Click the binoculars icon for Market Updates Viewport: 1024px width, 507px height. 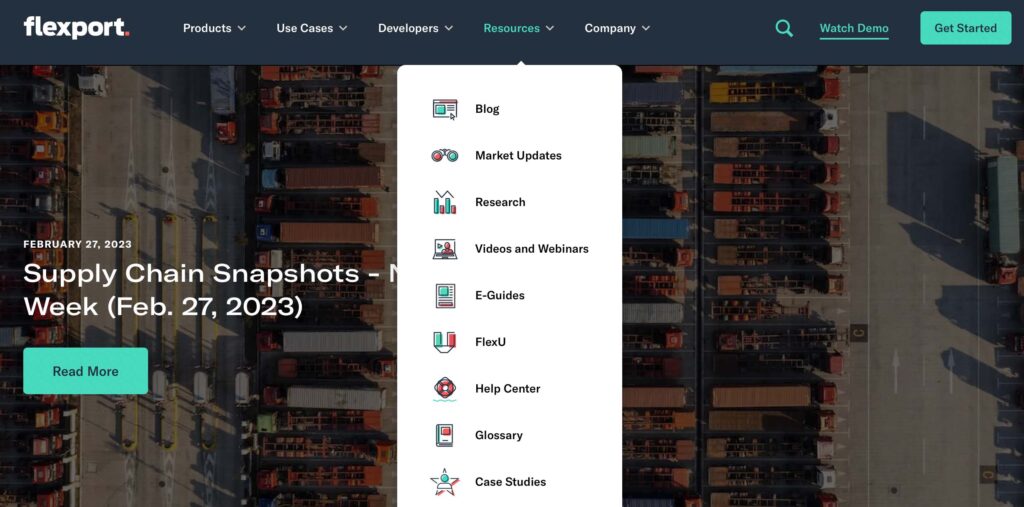pyautogui.click(x=445, y=155)
